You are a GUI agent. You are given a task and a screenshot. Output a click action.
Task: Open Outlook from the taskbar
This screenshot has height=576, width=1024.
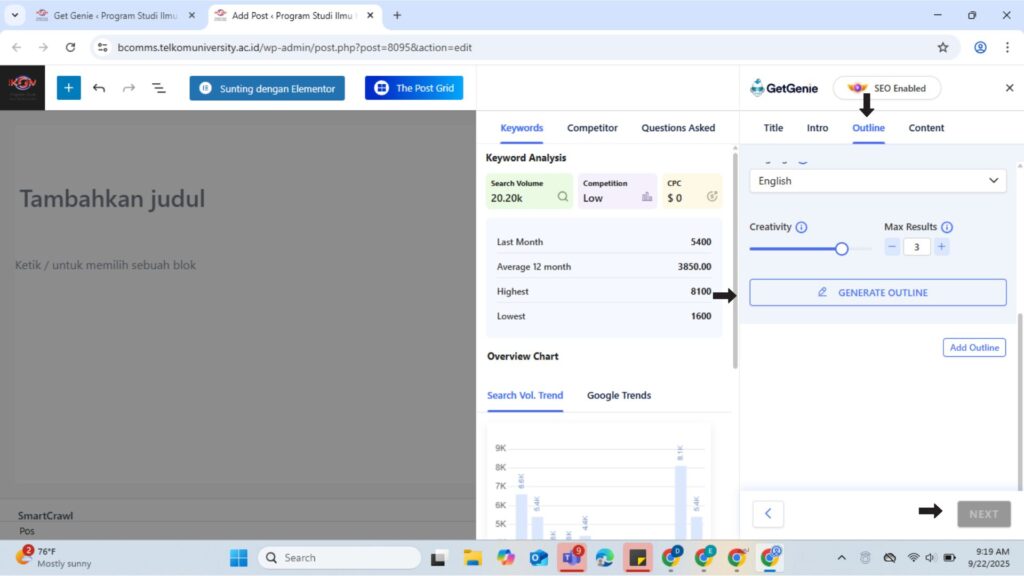(539, 558)
